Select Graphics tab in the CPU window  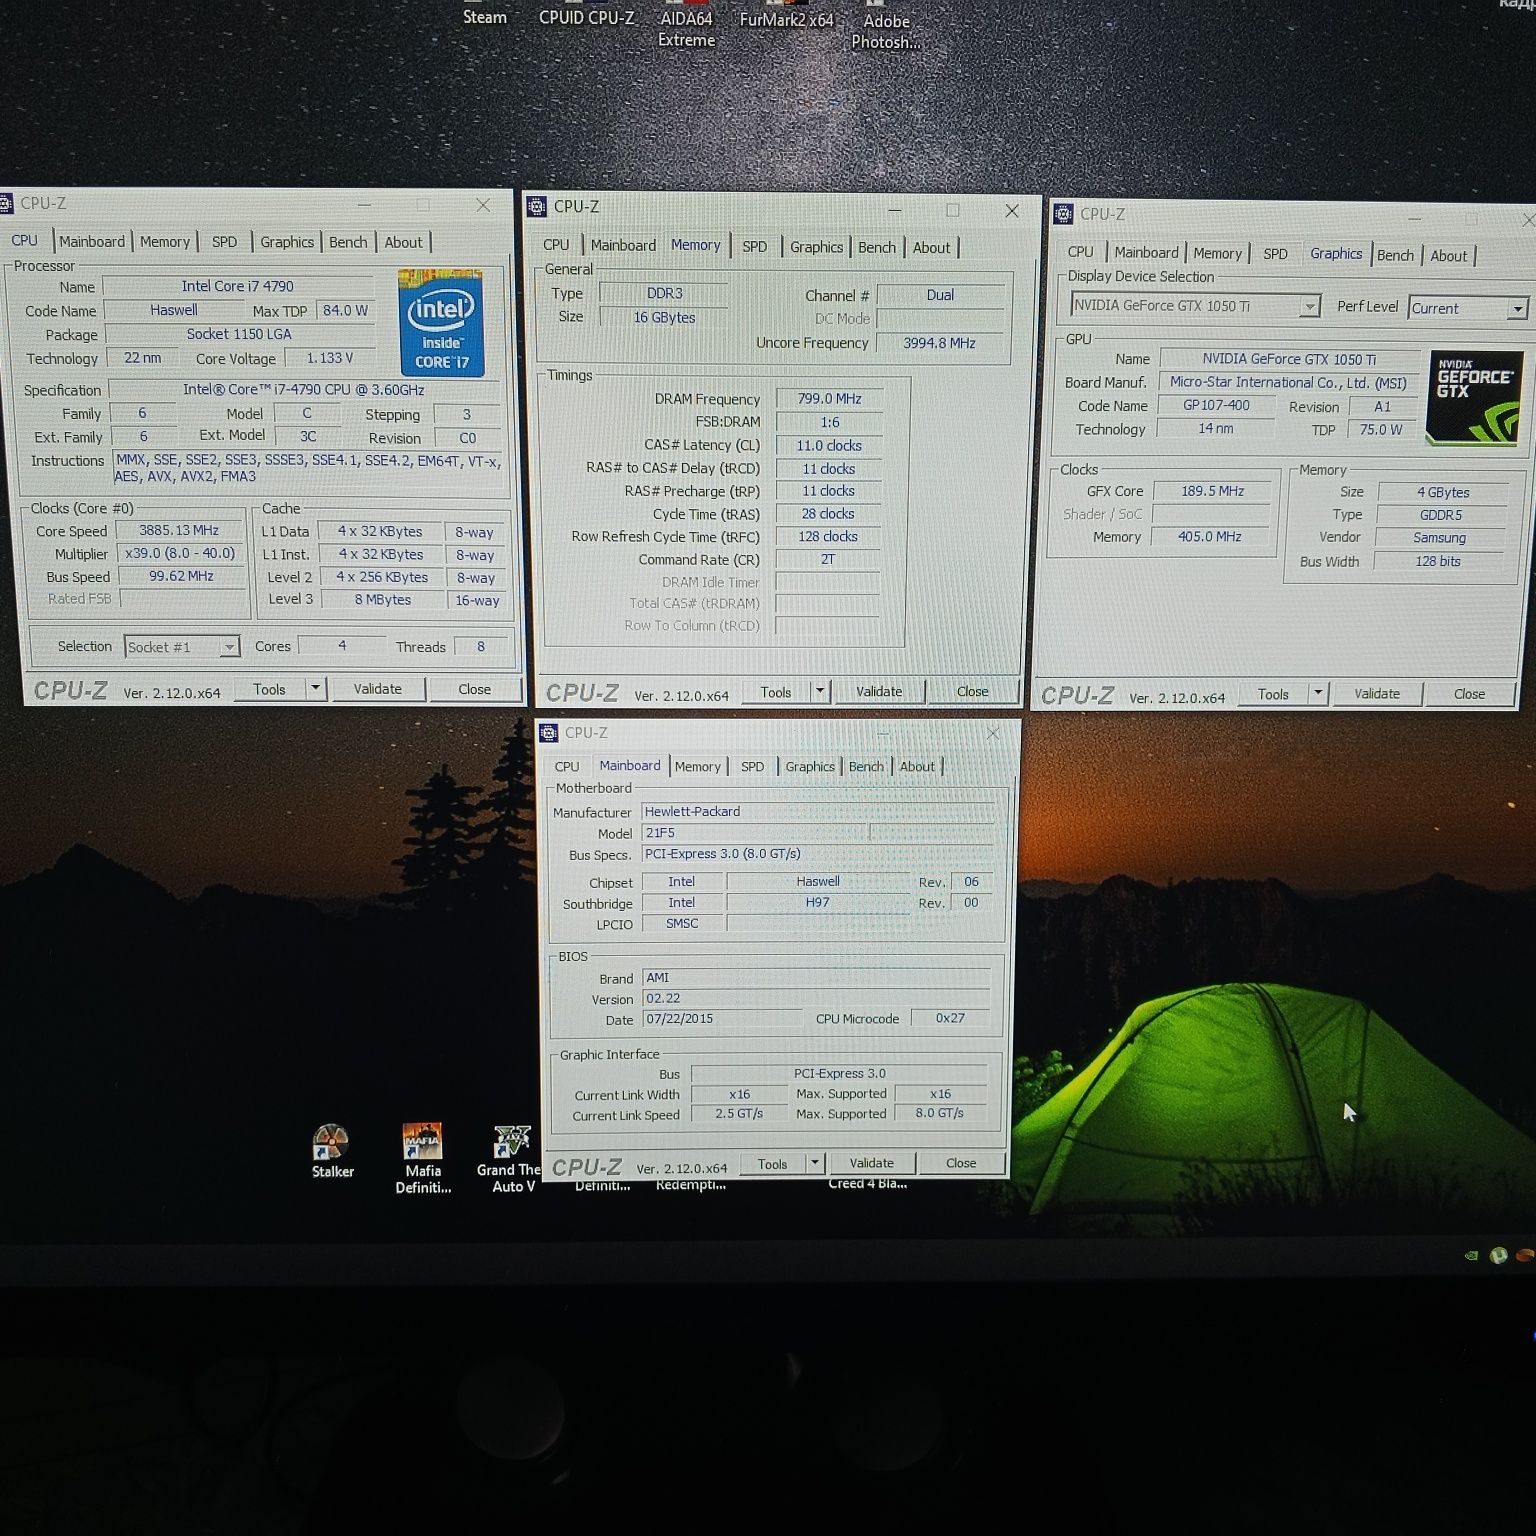tap(287, 242)
